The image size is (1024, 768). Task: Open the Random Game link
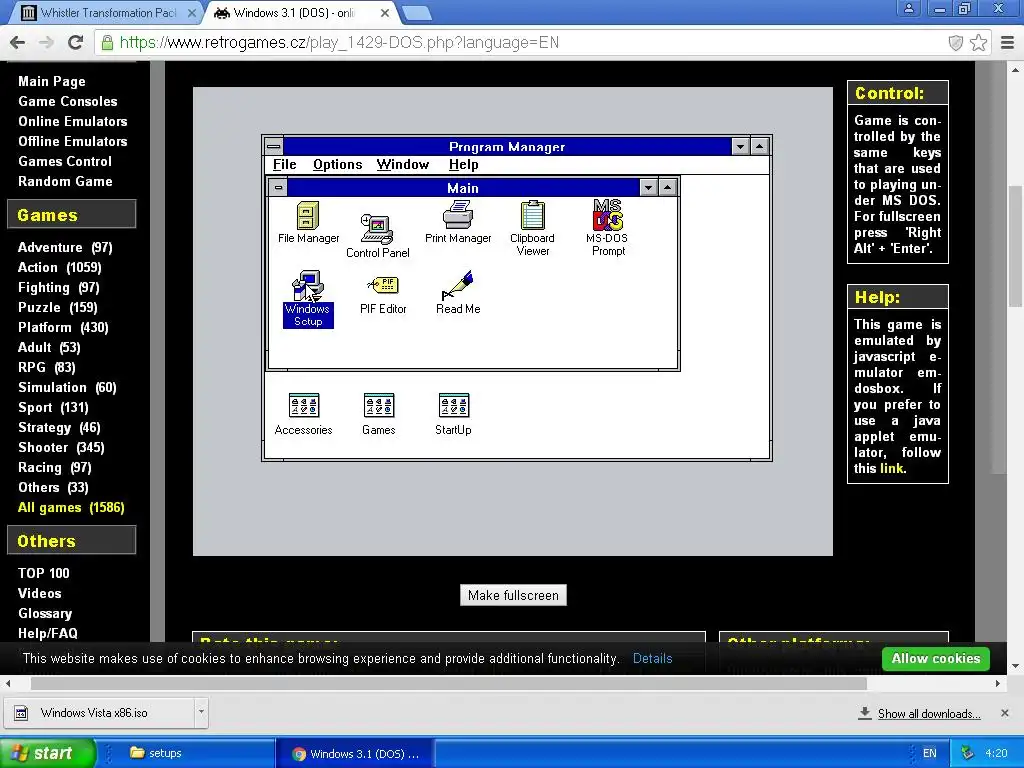[x=65, y=182]
